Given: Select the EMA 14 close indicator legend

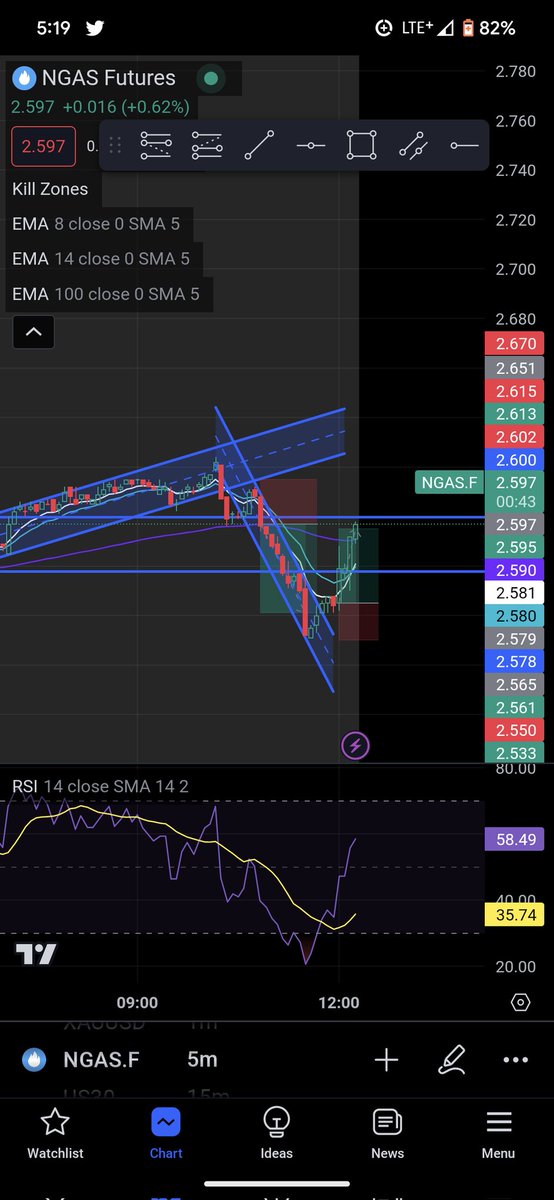Looking at the screenshot, I should point(101,259).
